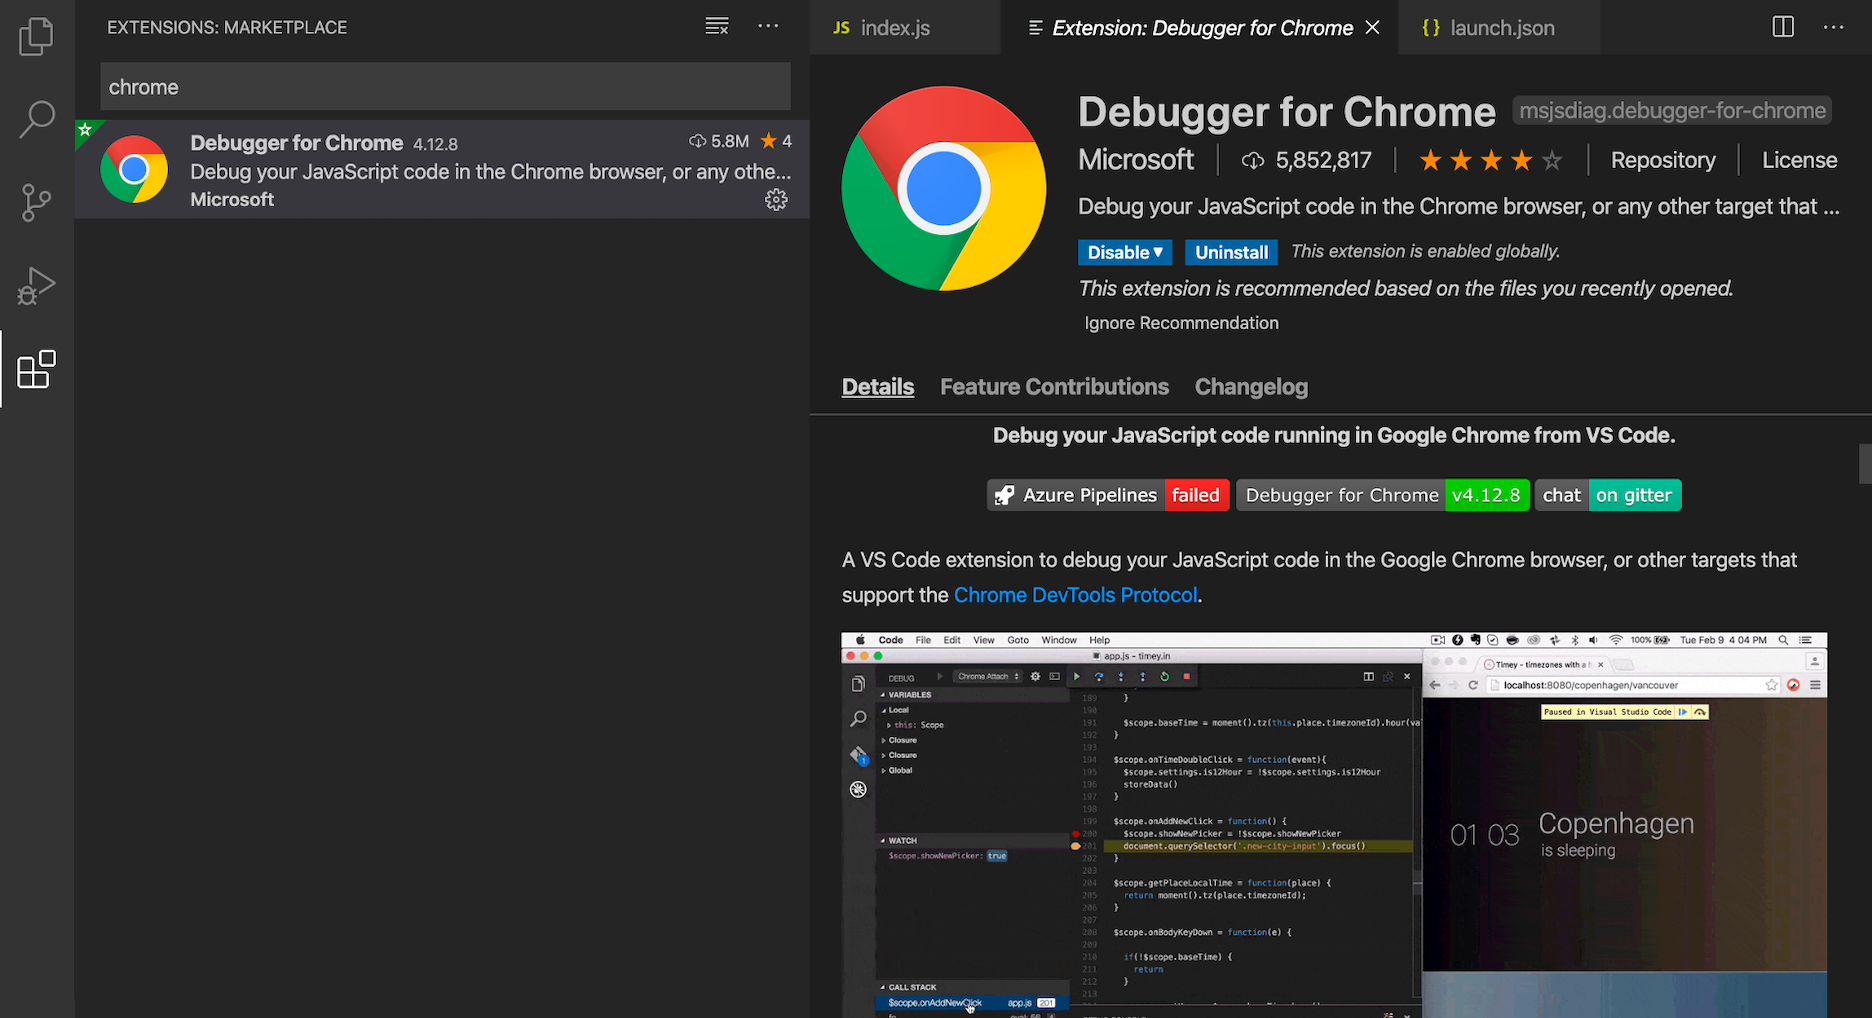
Task: Click the Uninstall button
Action: (1231, 252)
